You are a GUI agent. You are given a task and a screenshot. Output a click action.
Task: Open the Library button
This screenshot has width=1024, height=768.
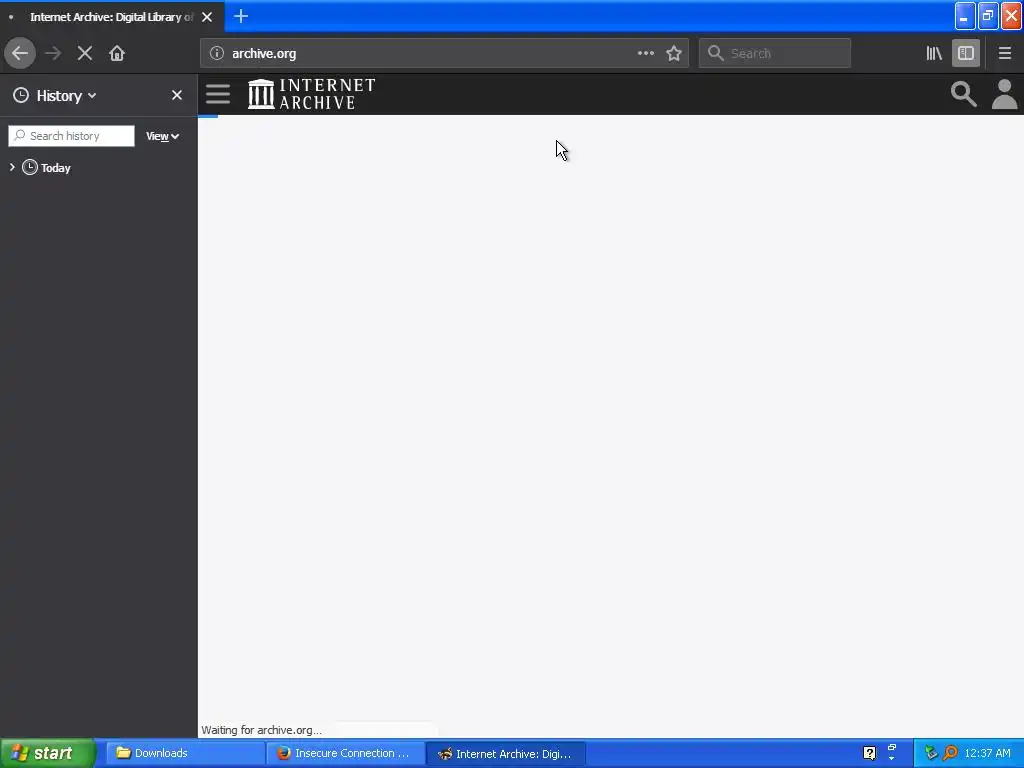[934, 54]
